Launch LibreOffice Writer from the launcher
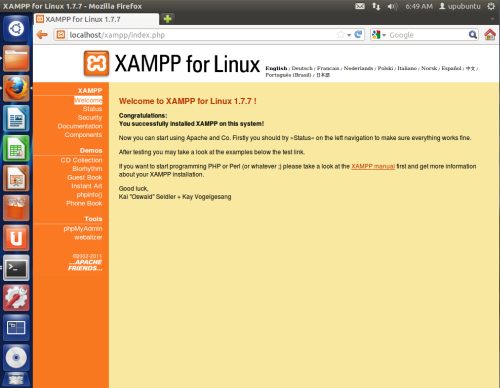This screenshot has width=500, height=388. tap(16, 118)
